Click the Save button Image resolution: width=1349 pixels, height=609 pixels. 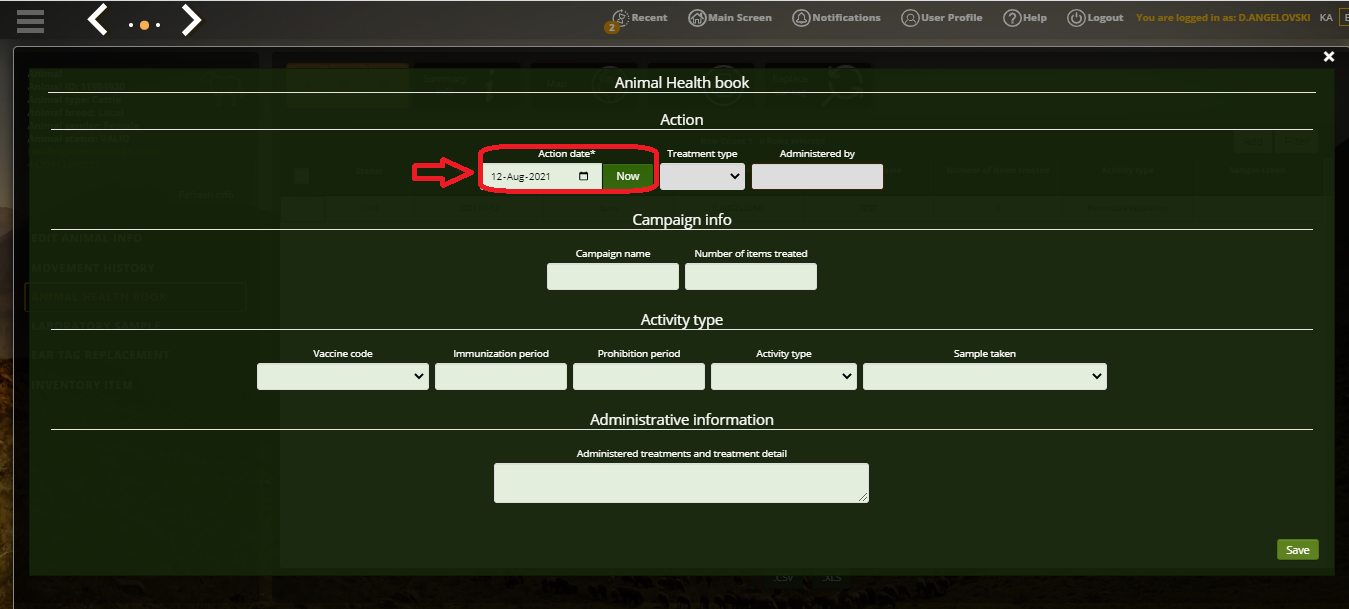(1297, 550)
